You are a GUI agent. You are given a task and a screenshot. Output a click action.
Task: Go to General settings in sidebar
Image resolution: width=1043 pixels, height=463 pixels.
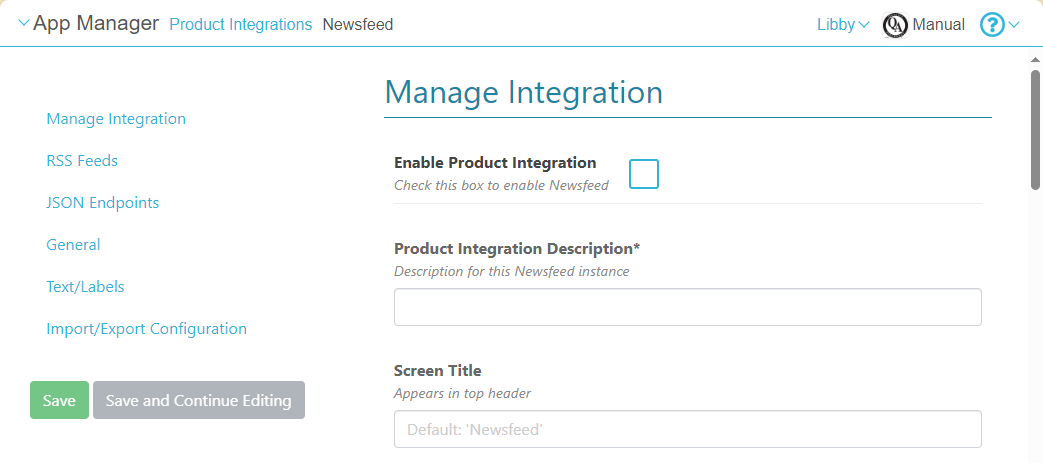[73, 245]
